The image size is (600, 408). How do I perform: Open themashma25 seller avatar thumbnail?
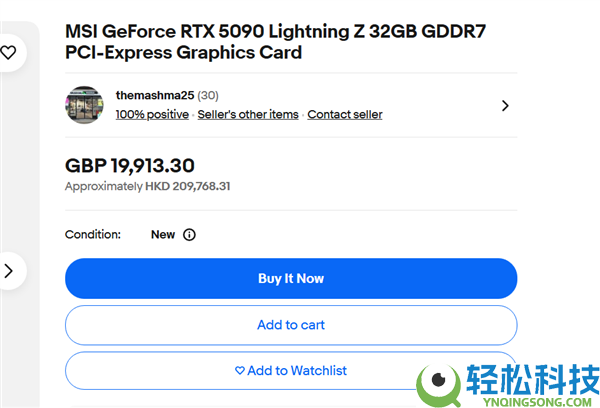coord(84,104)
